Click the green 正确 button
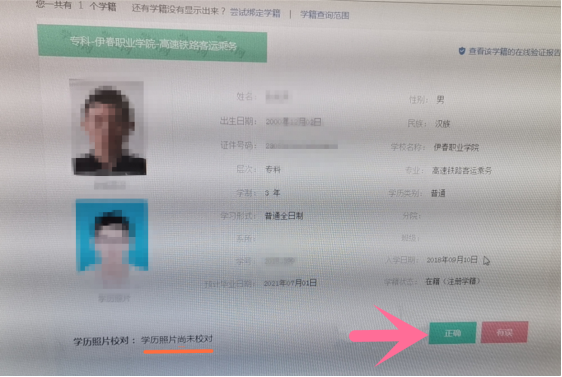The width and height of the screenshot is (562, 377). (453, 333)
